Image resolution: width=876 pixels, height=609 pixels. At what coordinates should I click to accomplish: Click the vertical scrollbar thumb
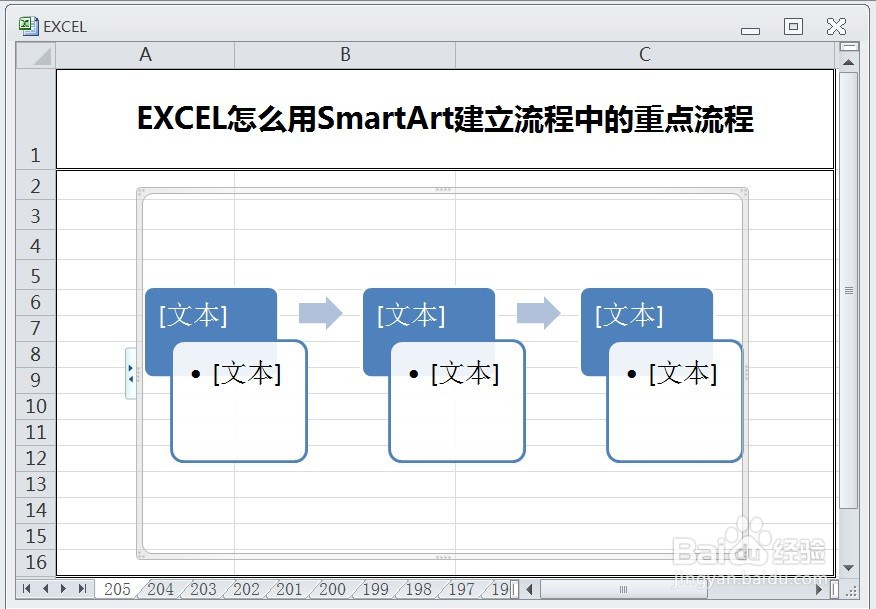coord(849,290)
